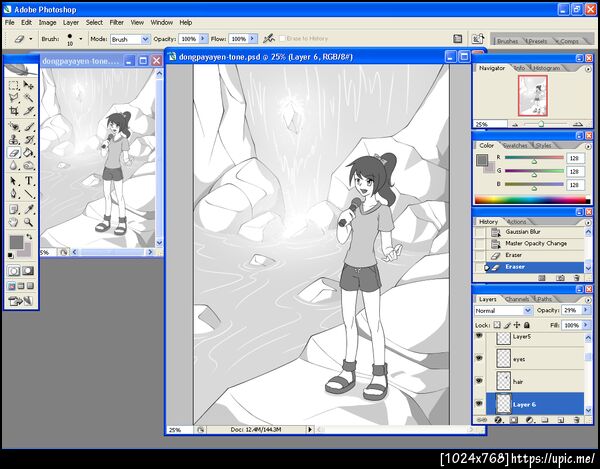Select the Magic Wand tool
The image size is (600, 469).
pyautogui.click(x=28, y=98)
